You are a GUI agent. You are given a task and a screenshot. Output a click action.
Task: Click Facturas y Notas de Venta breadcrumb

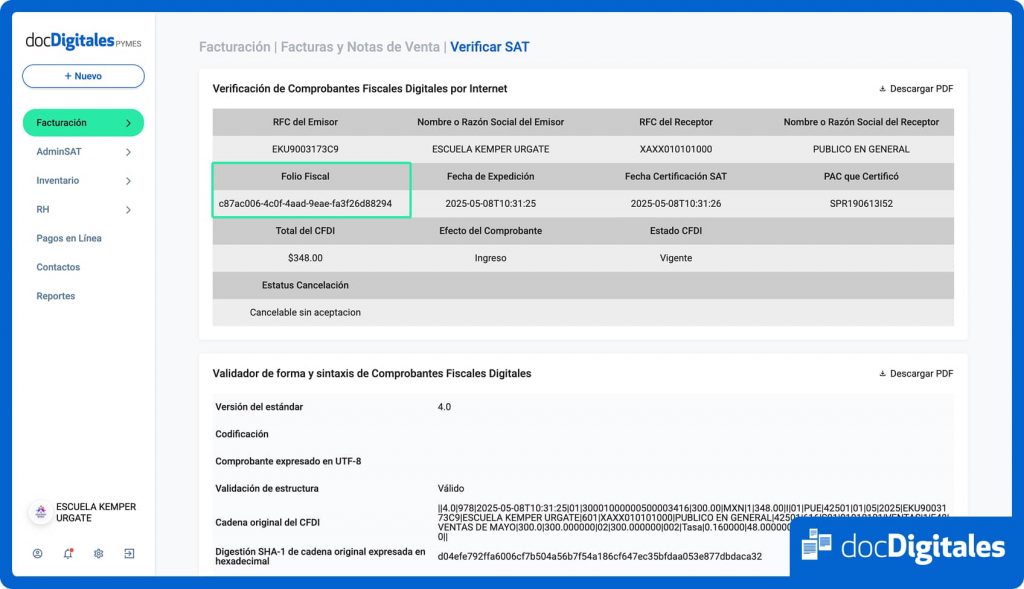pyautogui.click(x=360, y=47)
